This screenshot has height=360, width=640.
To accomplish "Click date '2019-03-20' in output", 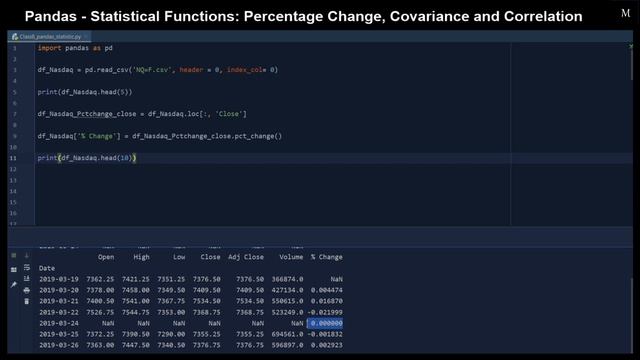I will tap(59, 290).
